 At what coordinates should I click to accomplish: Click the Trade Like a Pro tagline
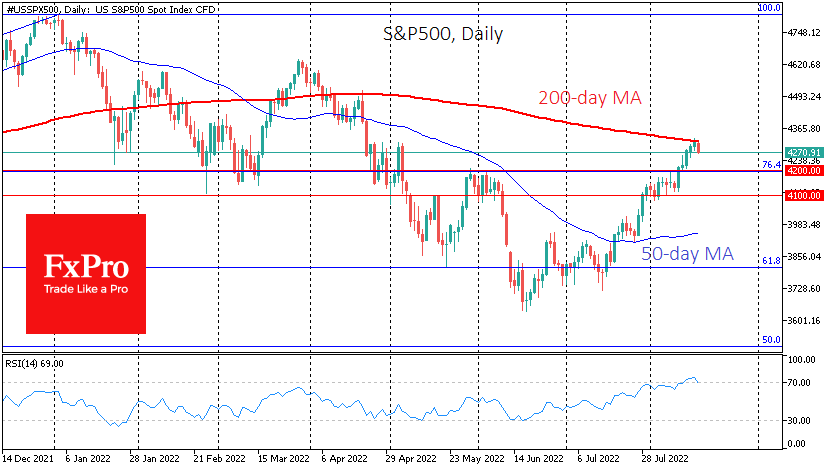(x=85, y=288)
